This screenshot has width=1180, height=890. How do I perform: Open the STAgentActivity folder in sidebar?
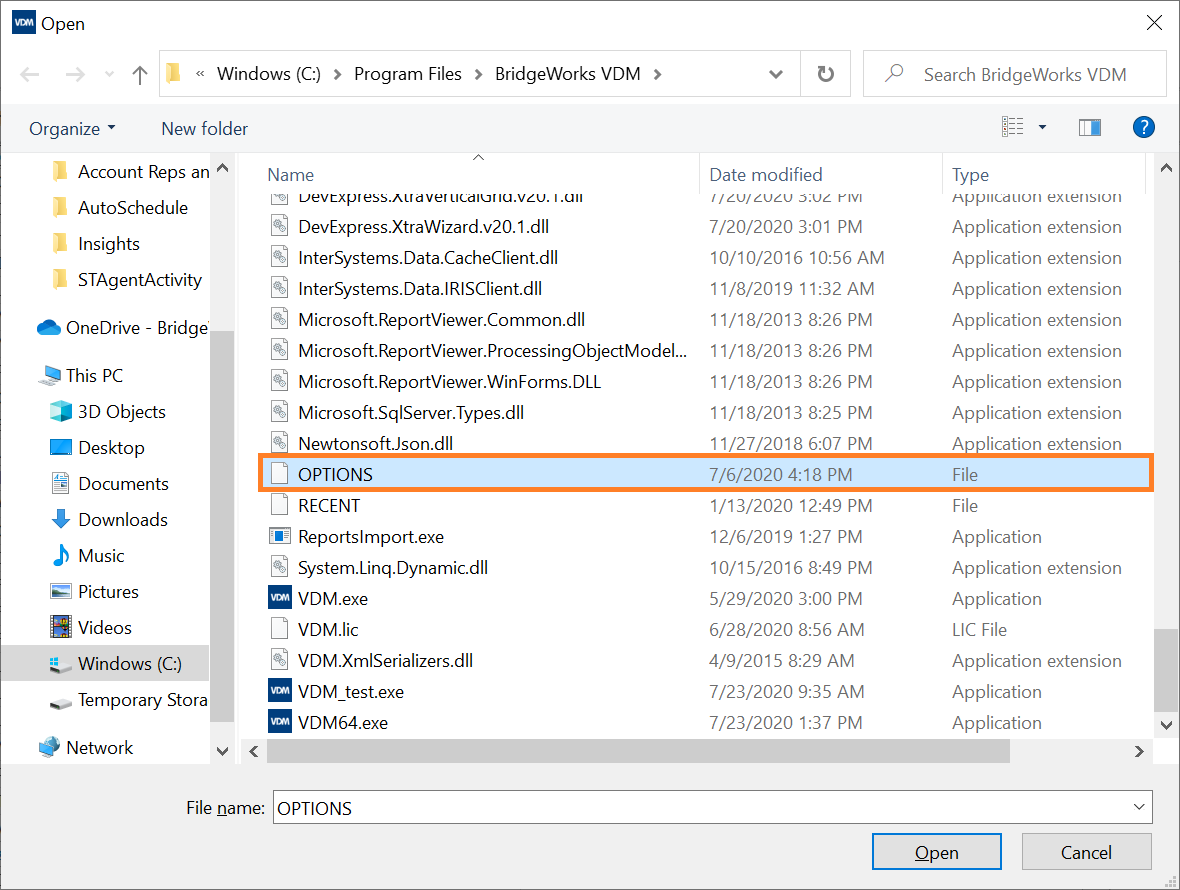point(126,280)
